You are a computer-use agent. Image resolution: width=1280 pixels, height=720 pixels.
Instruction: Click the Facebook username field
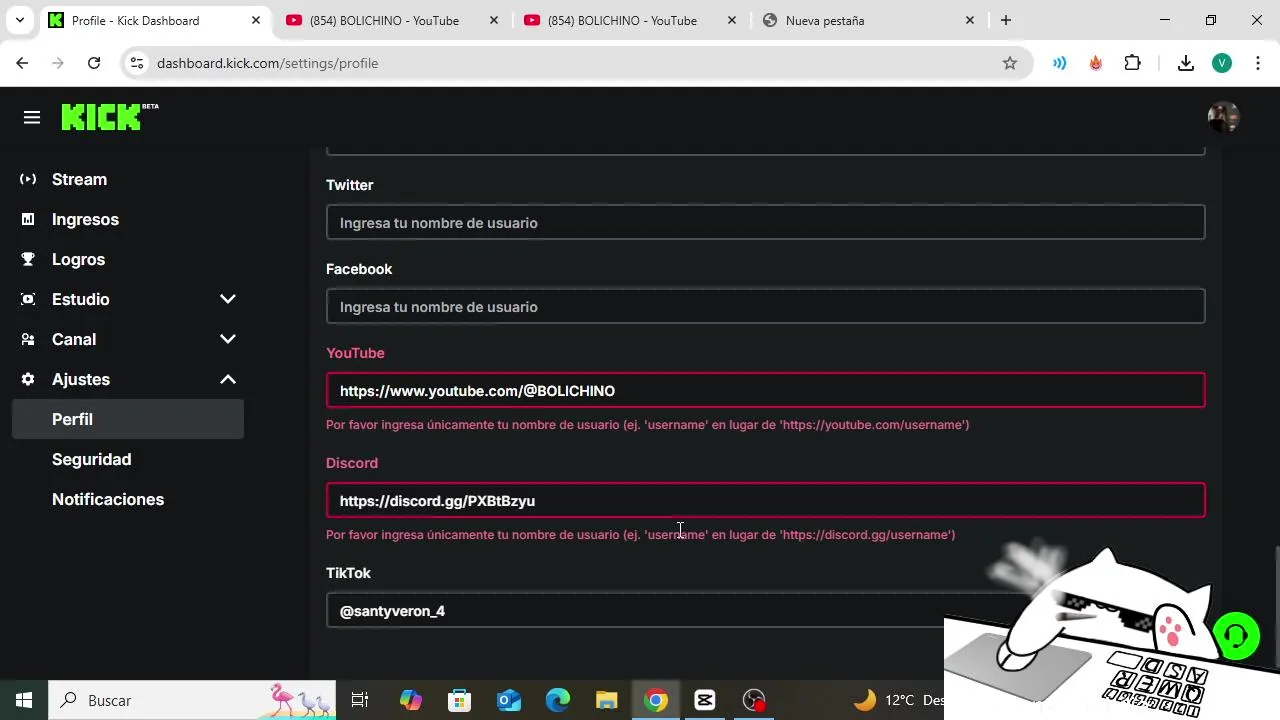(765, 306)
